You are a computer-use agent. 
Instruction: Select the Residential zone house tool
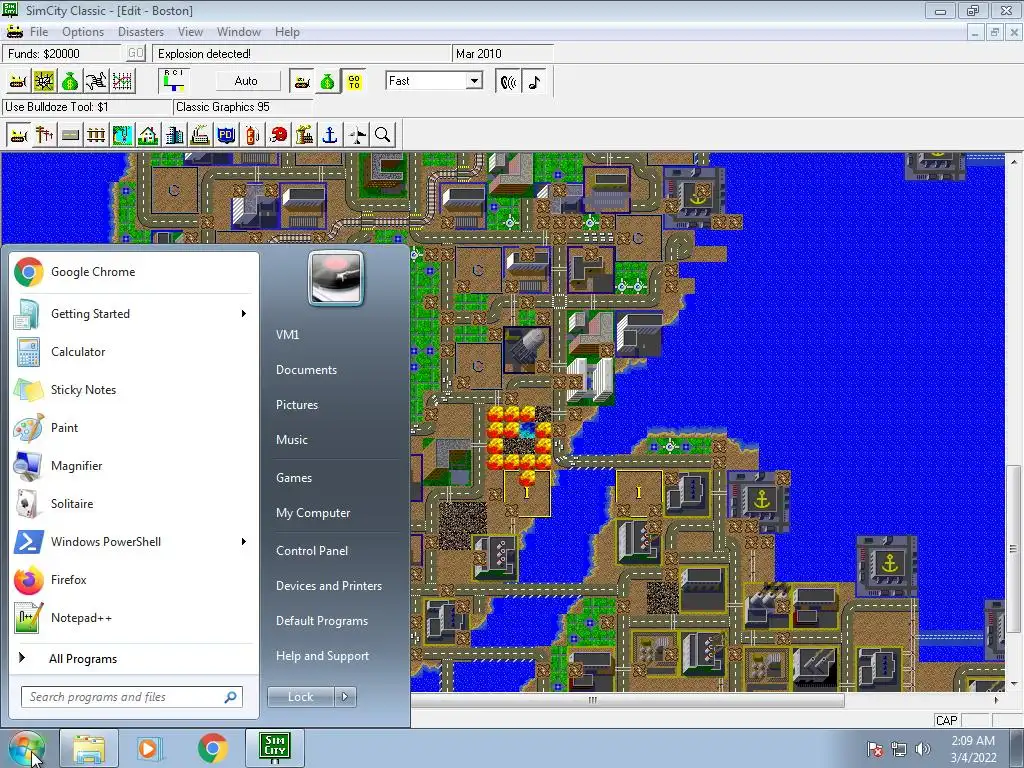(148, 135)
